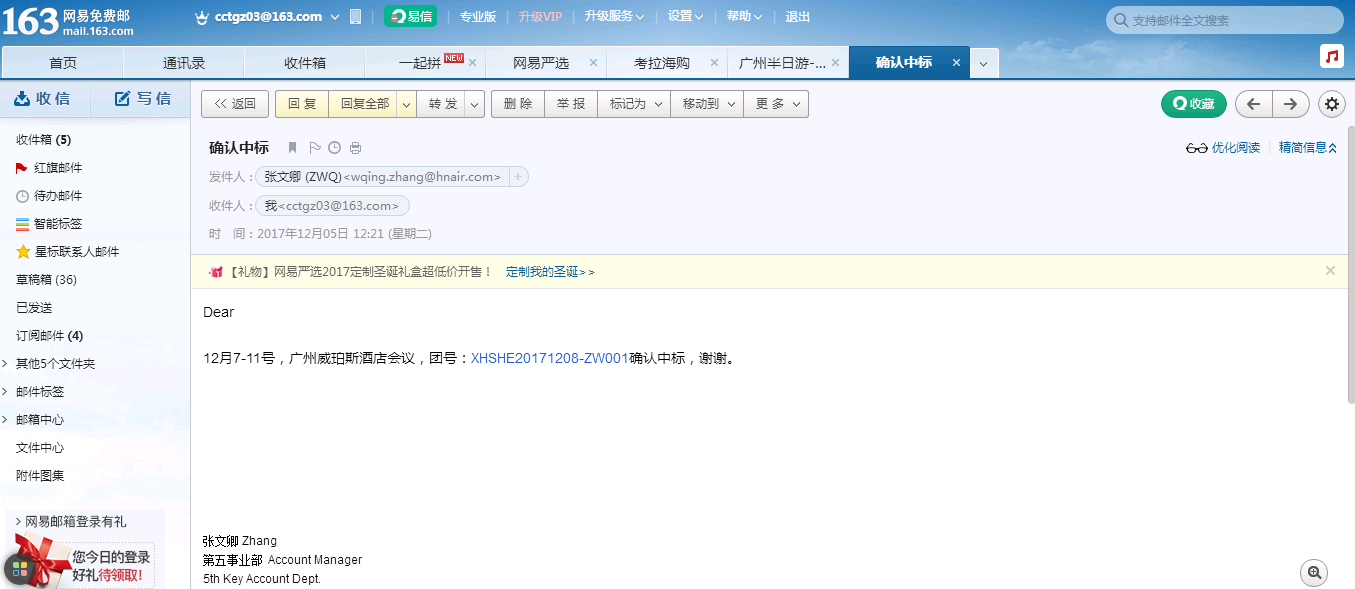Click the bookmark icon beside the subject
The image size is (1355, 589).
(x=293, y=148)
